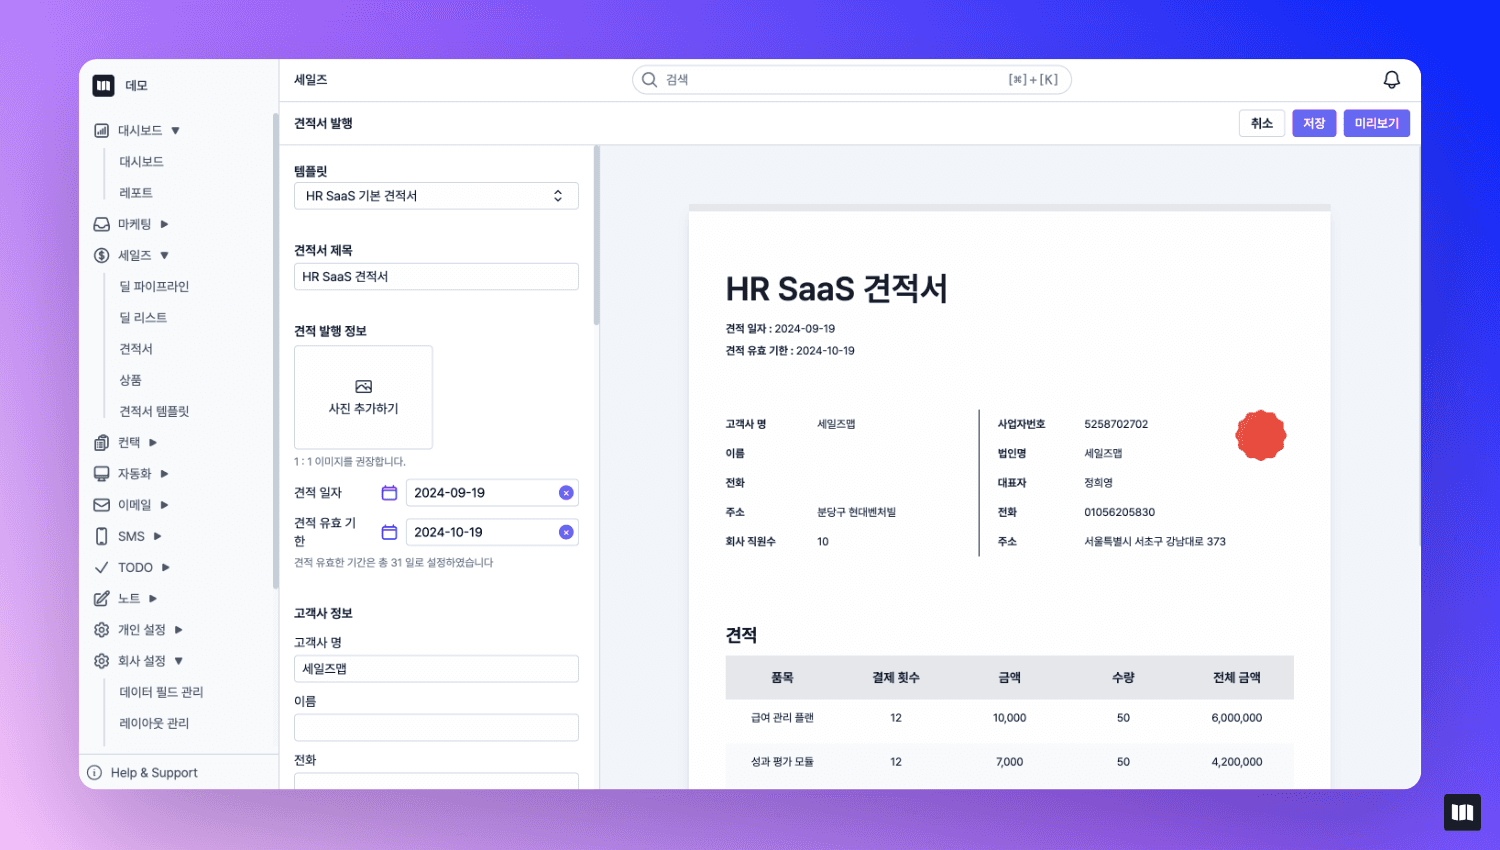Click the 세일즈 dollar icon
The height and width of the screenshot is (850, 1500).
point(101,255)
